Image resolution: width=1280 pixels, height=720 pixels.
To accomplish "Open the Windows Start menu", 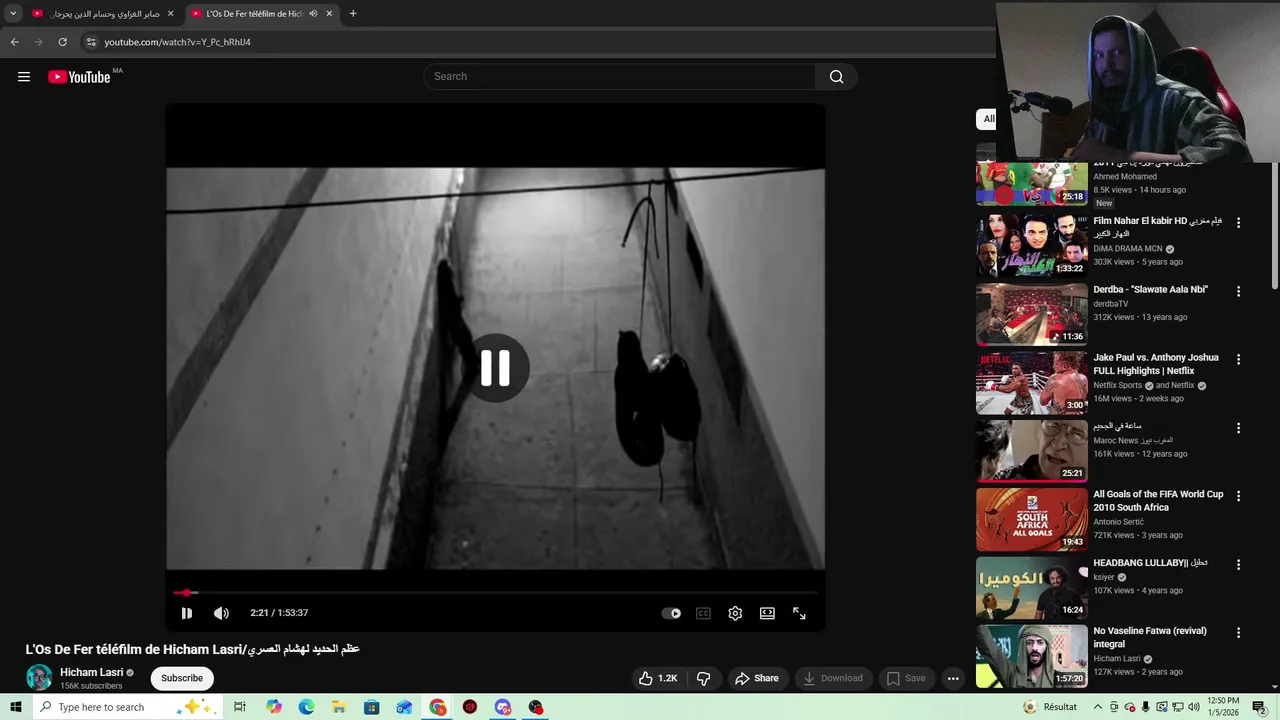I will [15, 707].
